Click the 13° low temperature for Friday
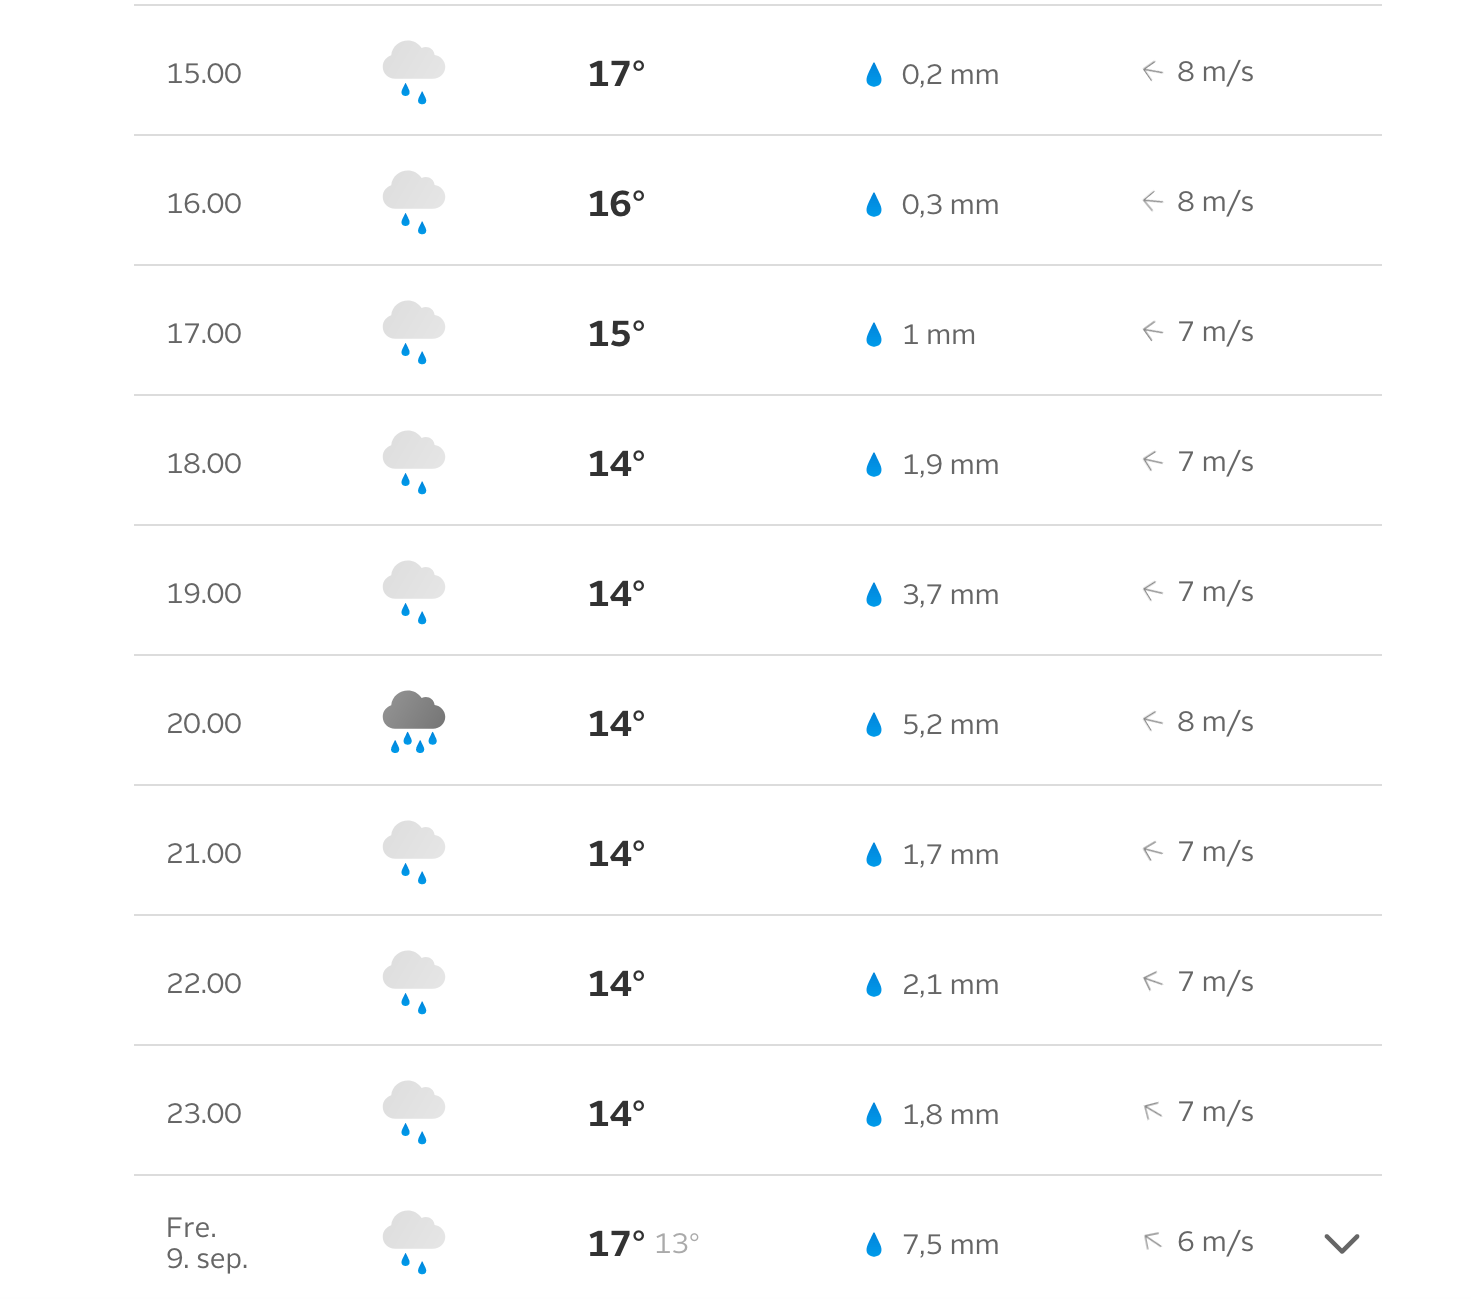Image resolution: width=1471 pixels, height=1299 pixels. pos(677,1243)
